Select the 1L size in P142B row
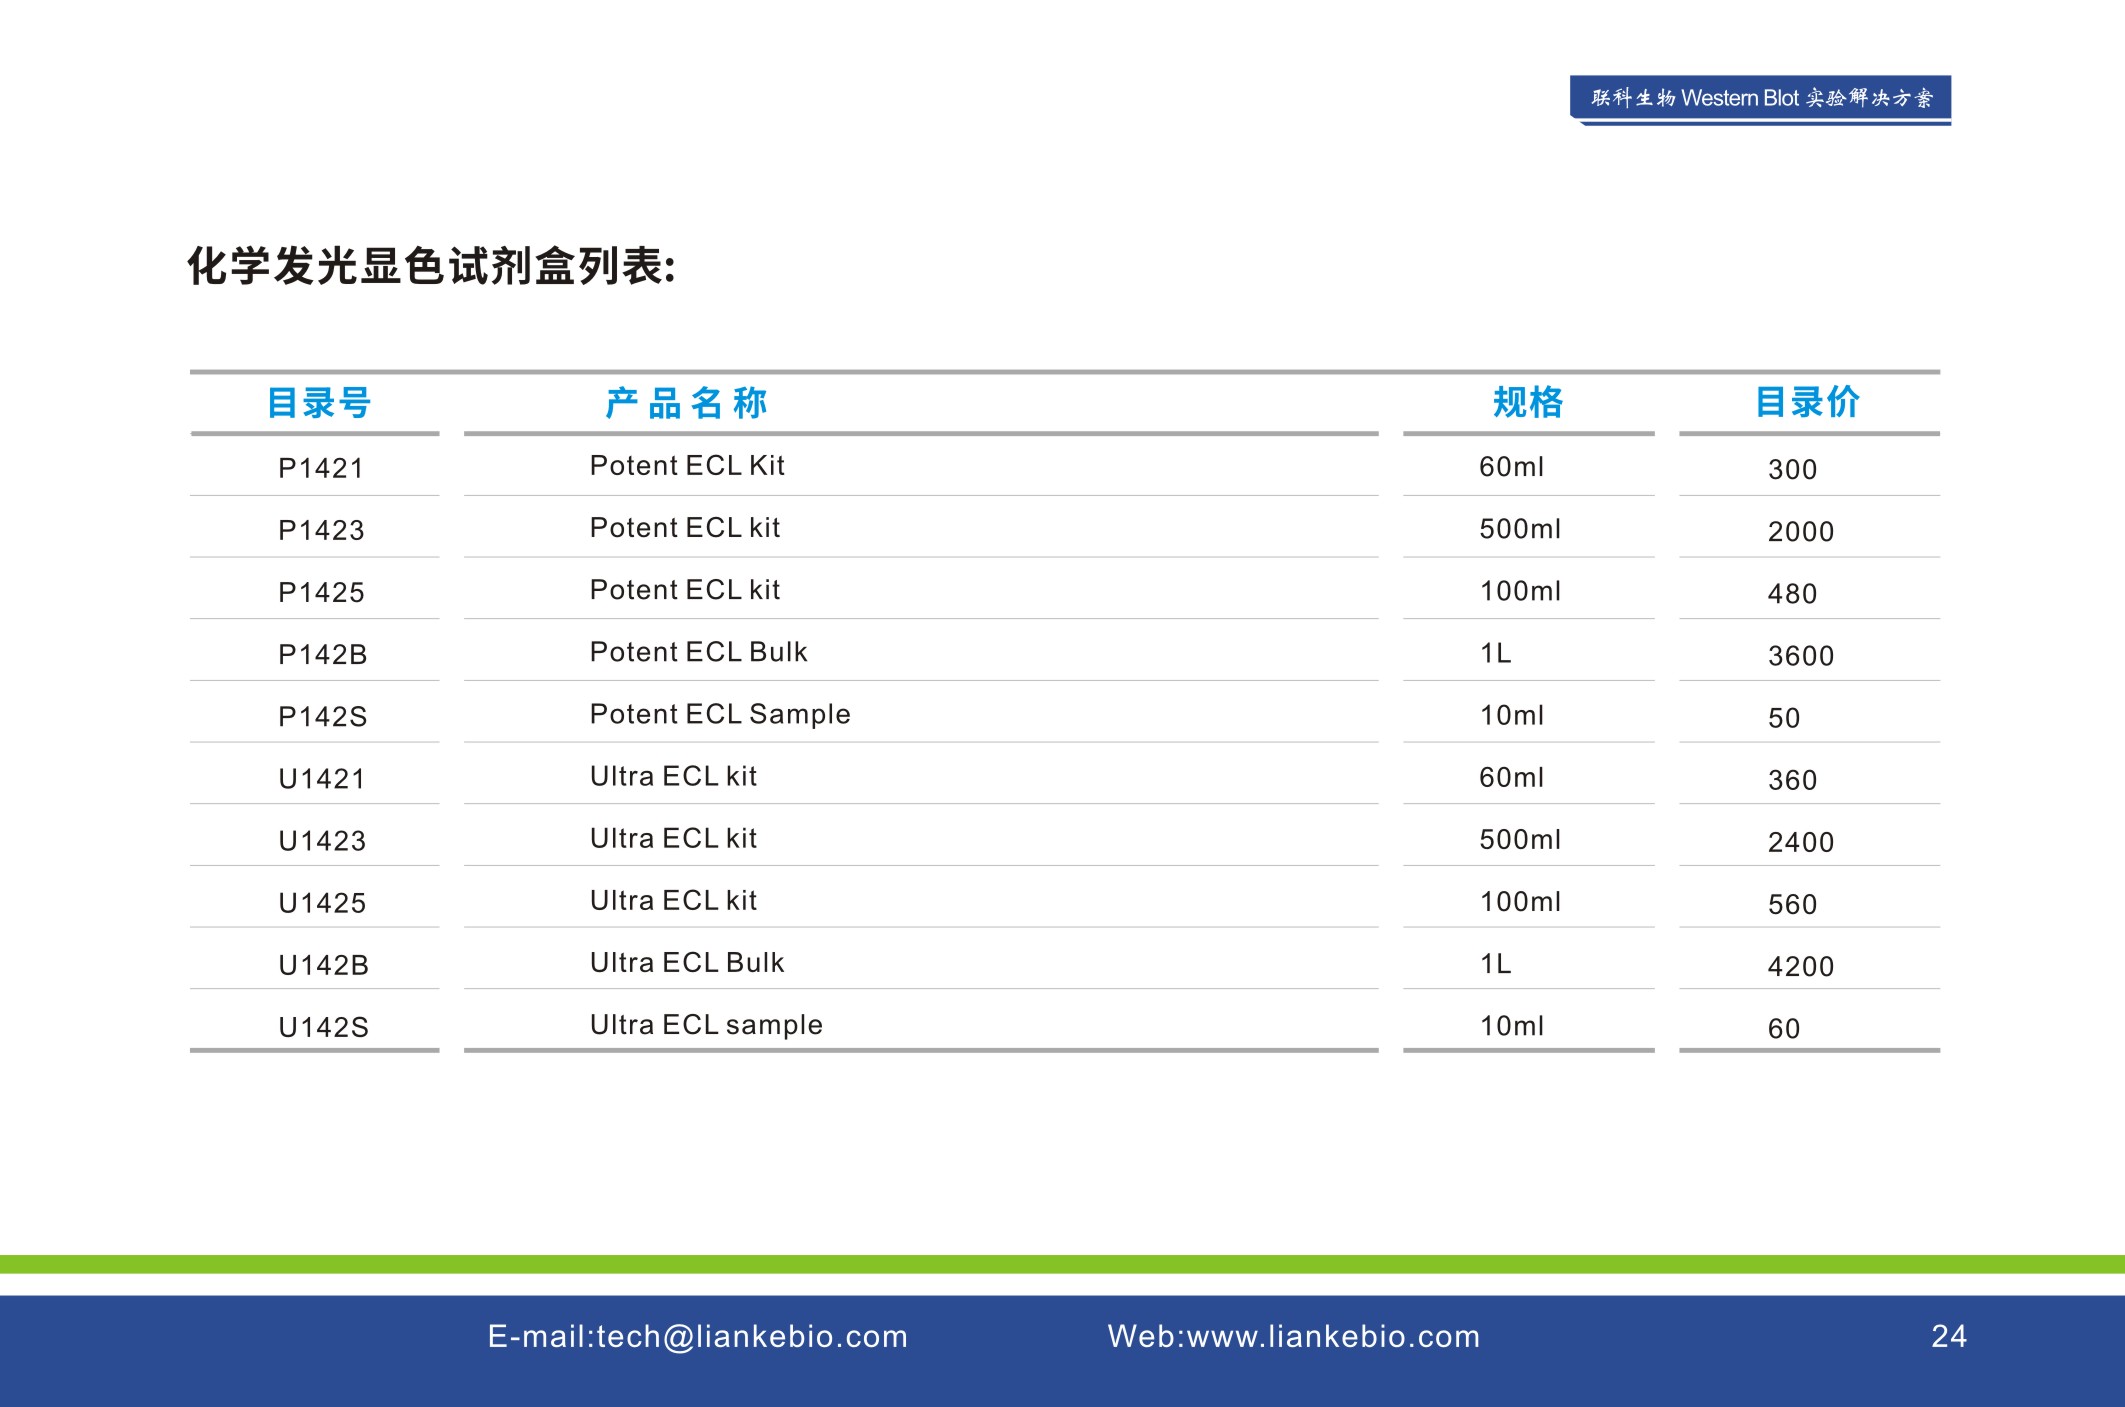Viewport: 2125px width, 1407px height. point(1495,653)
